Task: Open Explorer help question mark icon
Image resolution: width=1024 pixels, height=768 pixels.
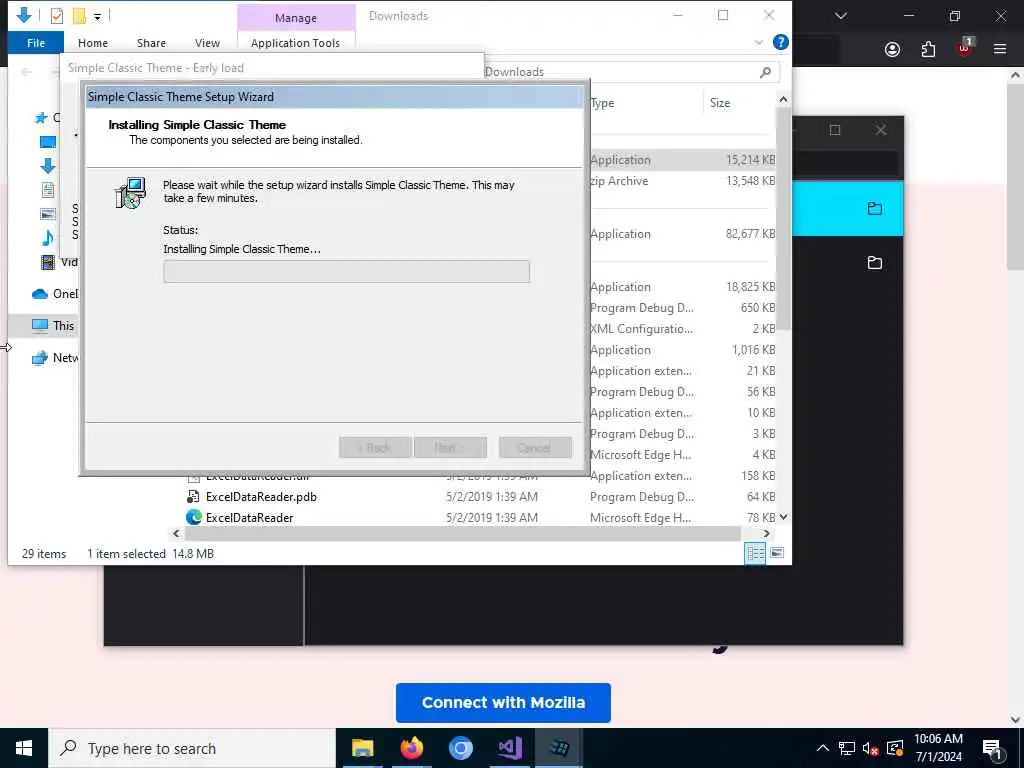Action: tap(780, 42)
